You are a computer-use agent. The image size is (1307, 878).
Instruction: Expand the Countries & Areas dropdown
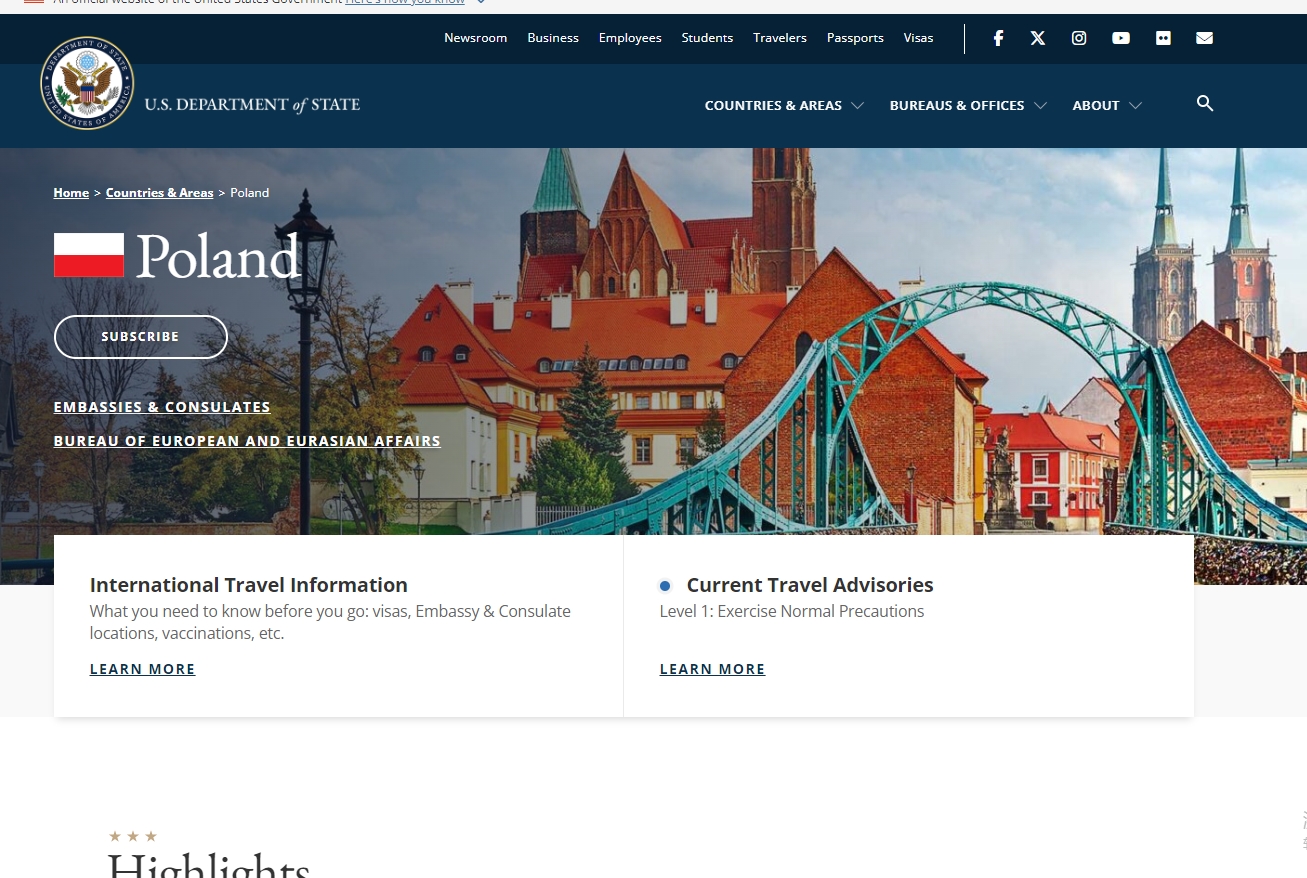(x=783, y=106)
